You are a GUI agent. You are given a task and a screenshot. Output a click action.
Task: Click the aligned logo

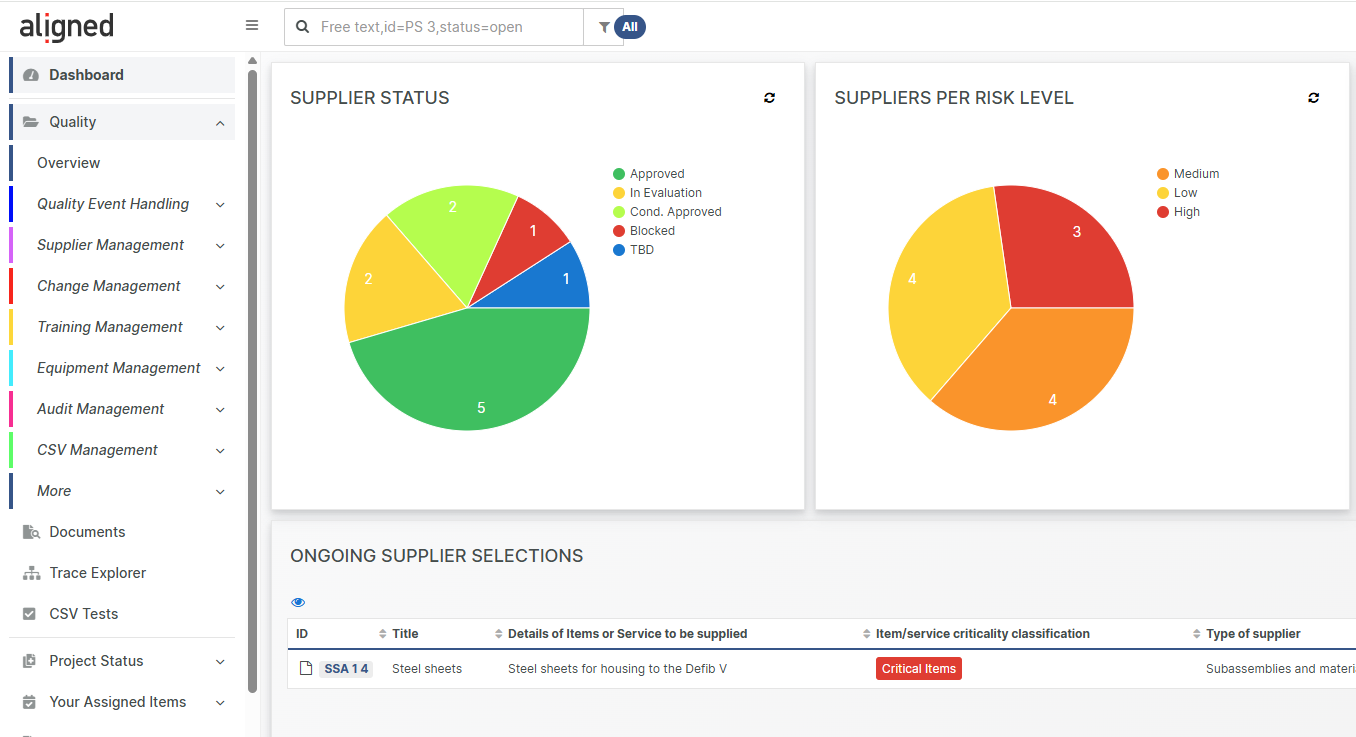[66, 27]
